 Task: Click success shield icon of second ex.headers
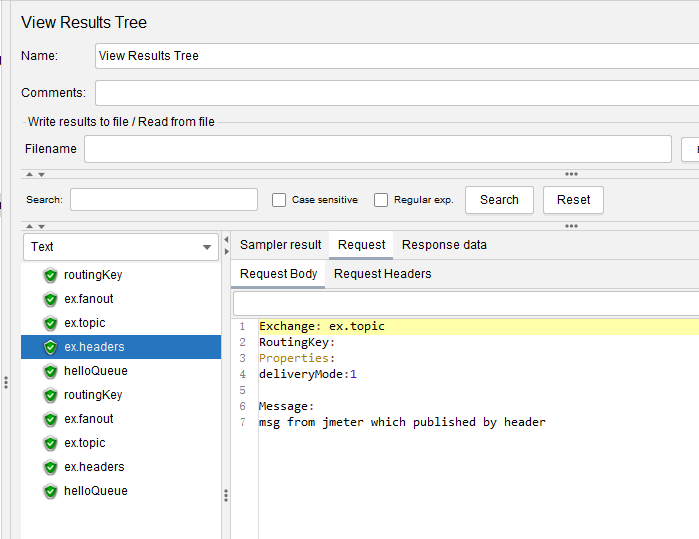coord(50,468)
